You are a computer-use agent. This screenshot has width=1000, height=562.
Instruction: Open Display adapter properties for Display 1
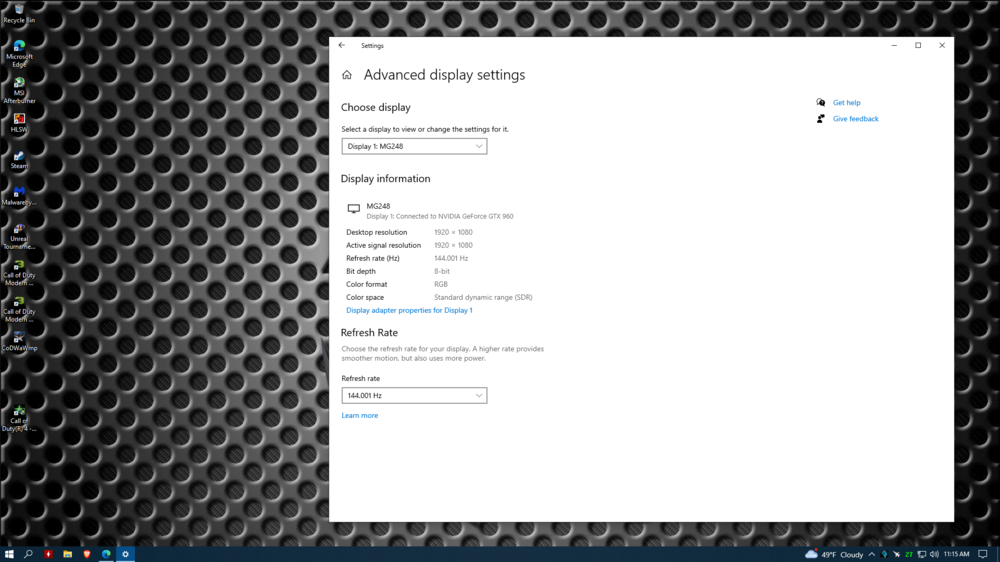(409, 310)
